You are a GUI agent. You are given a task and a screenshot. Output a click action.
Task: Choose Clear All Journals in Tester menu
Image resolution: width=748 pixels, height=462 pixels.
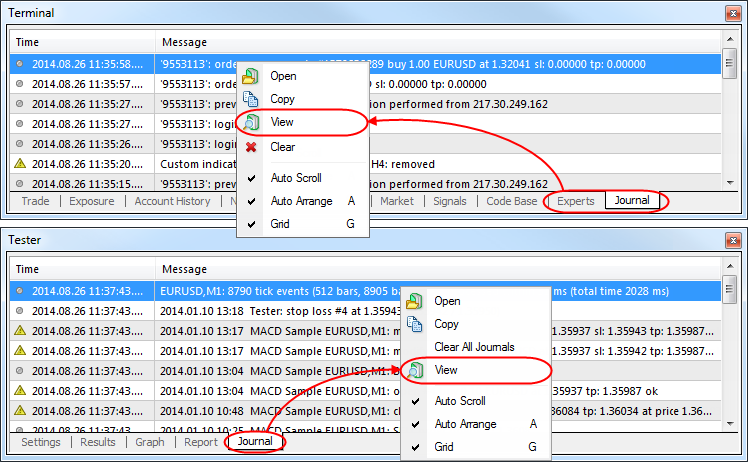pyautogui.click(x=474, y=347)
